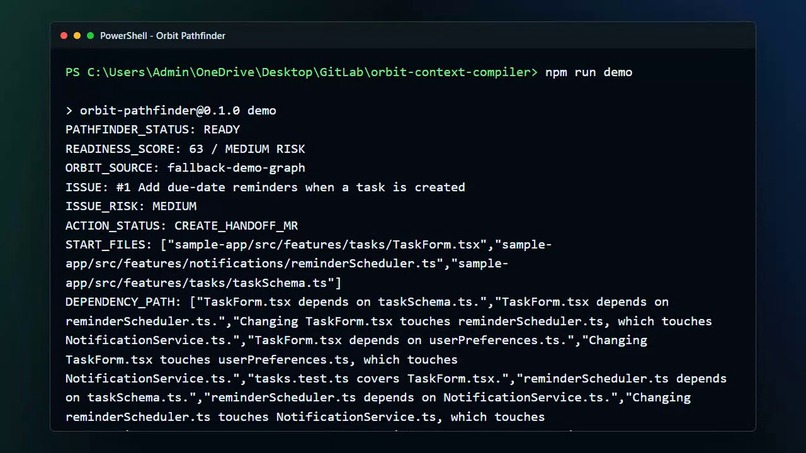Click 'reminderScheduler.ts depends on NotificationService.ts.' entry

click(x=411, y=397)
